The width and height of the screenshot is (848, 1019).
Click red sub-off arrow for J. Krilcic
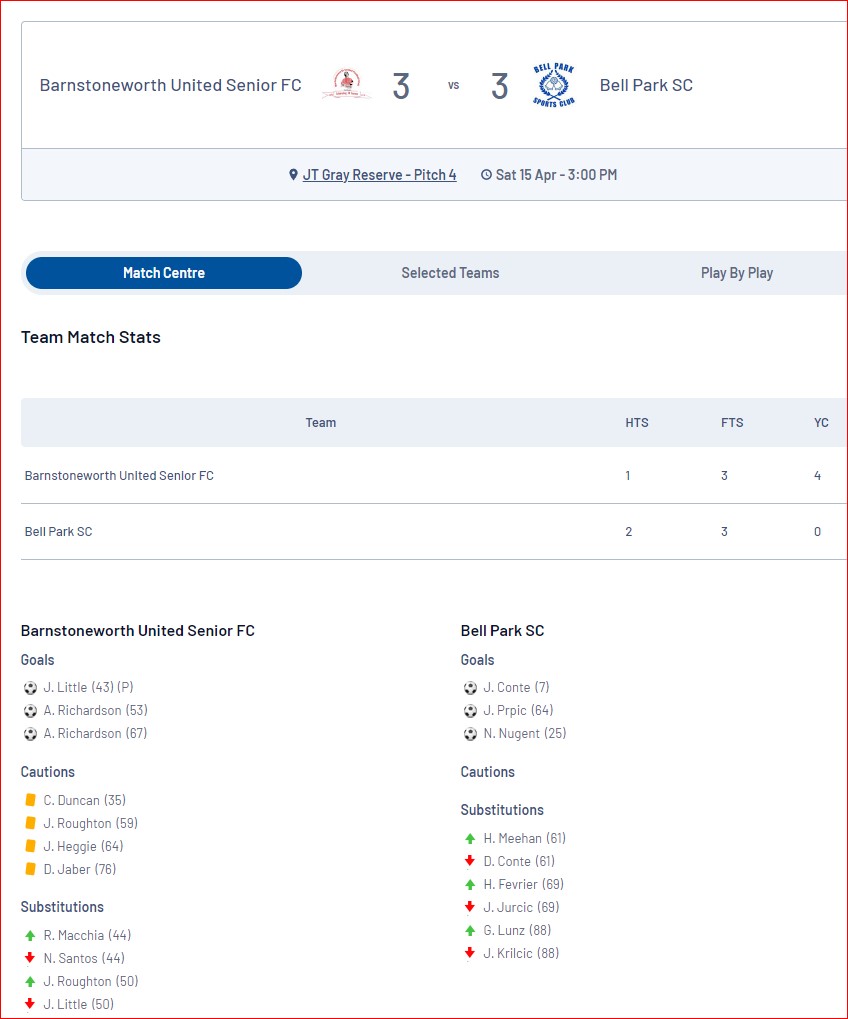(470, 953)
